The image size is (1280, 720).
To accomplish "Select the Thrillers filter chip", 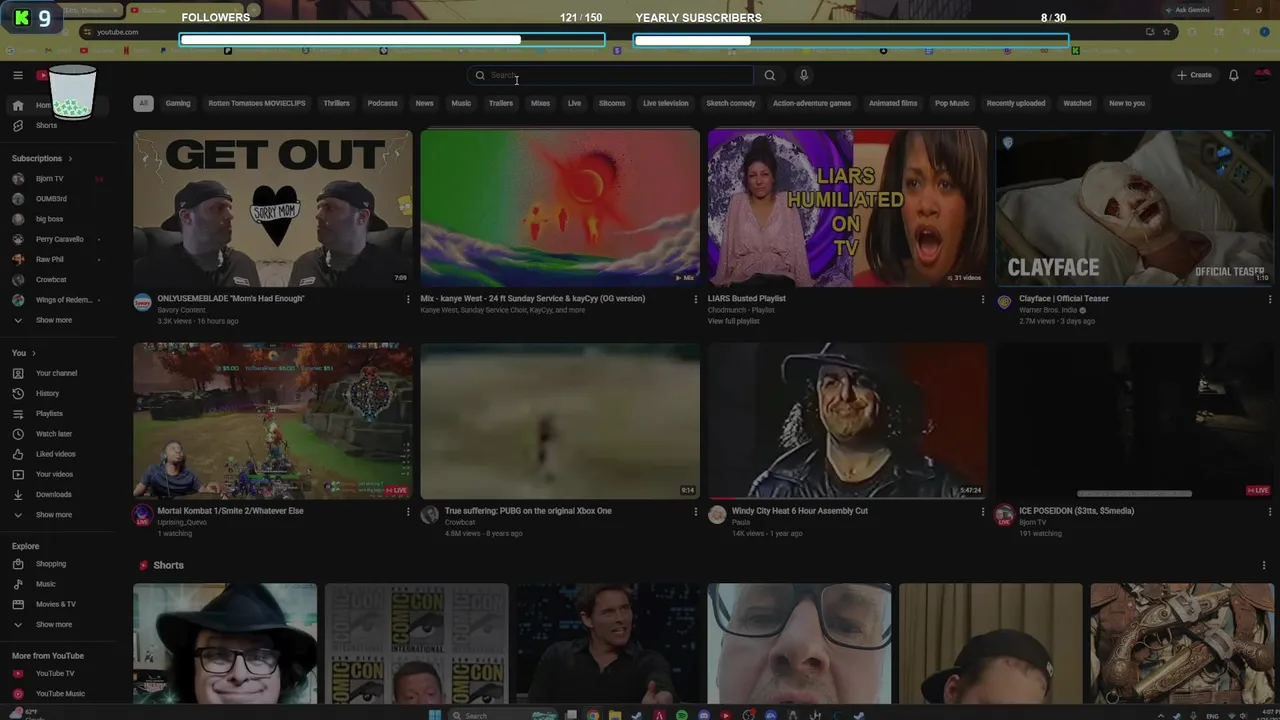I will (336, 103).
